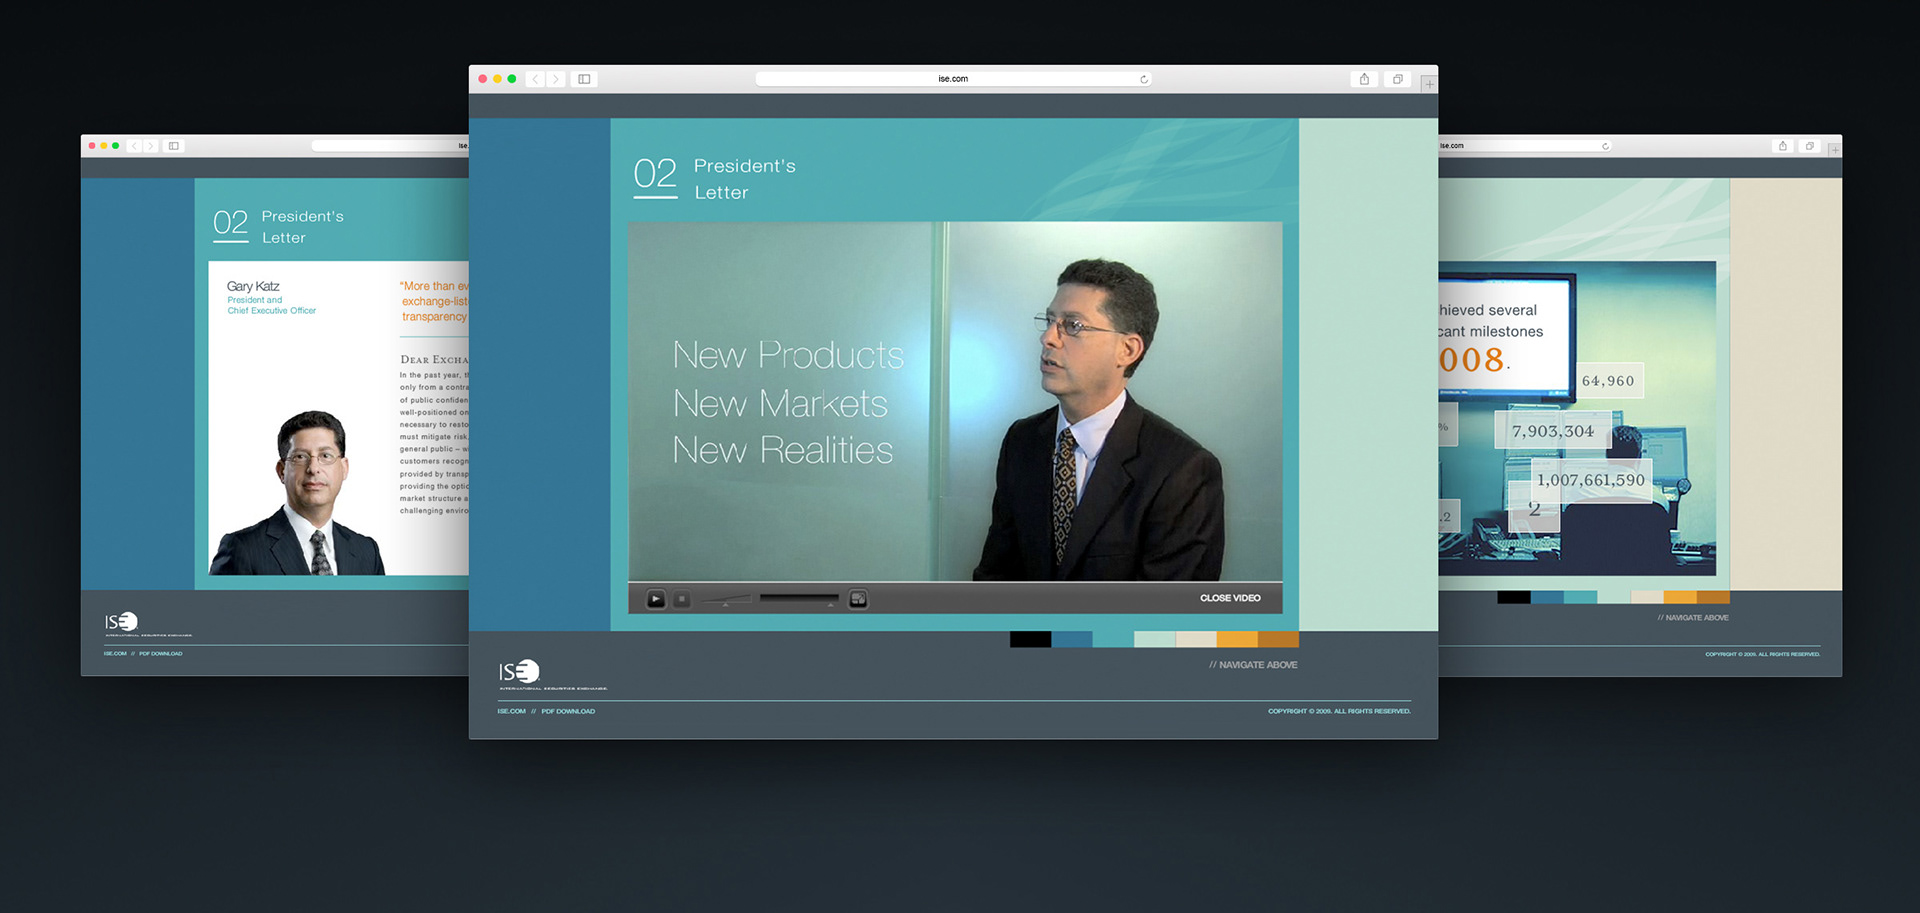Image resolution: width=1920 pixels, height=913 pixels.
Task: Select the beige navigation swatch in center window
Action: coord(1196,640)
